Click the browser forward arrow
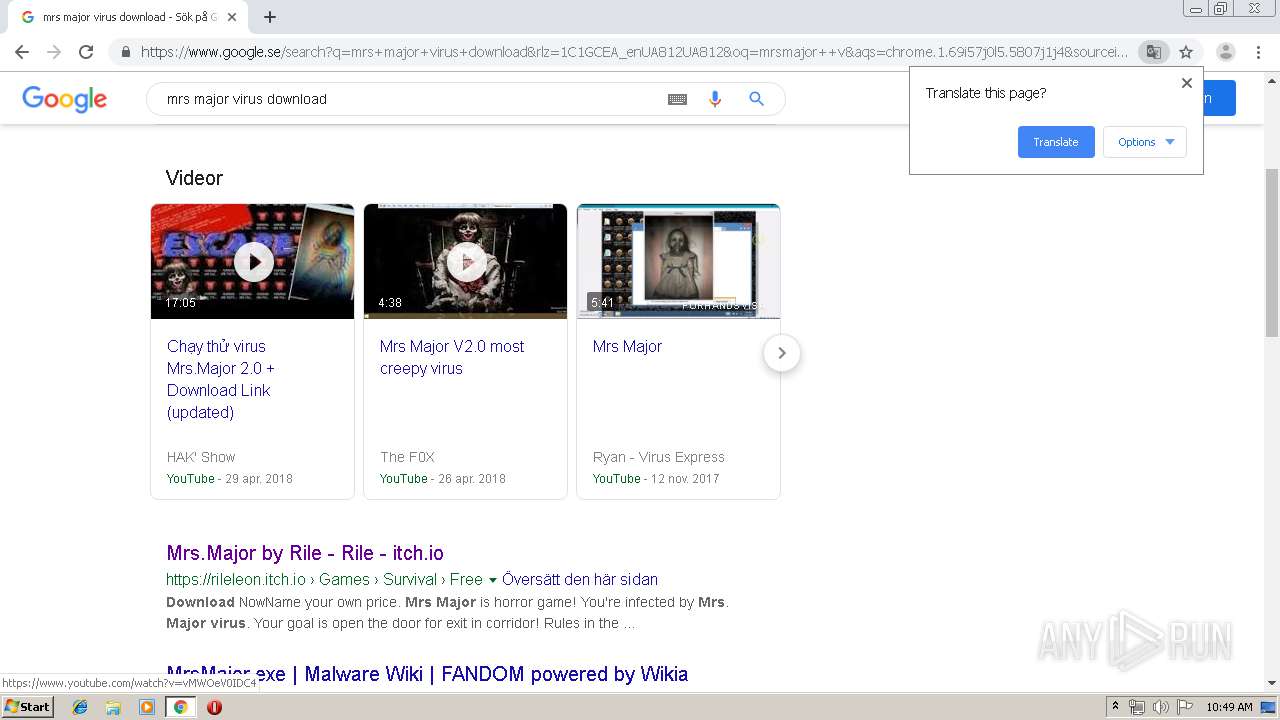 [x=54, y=52]
